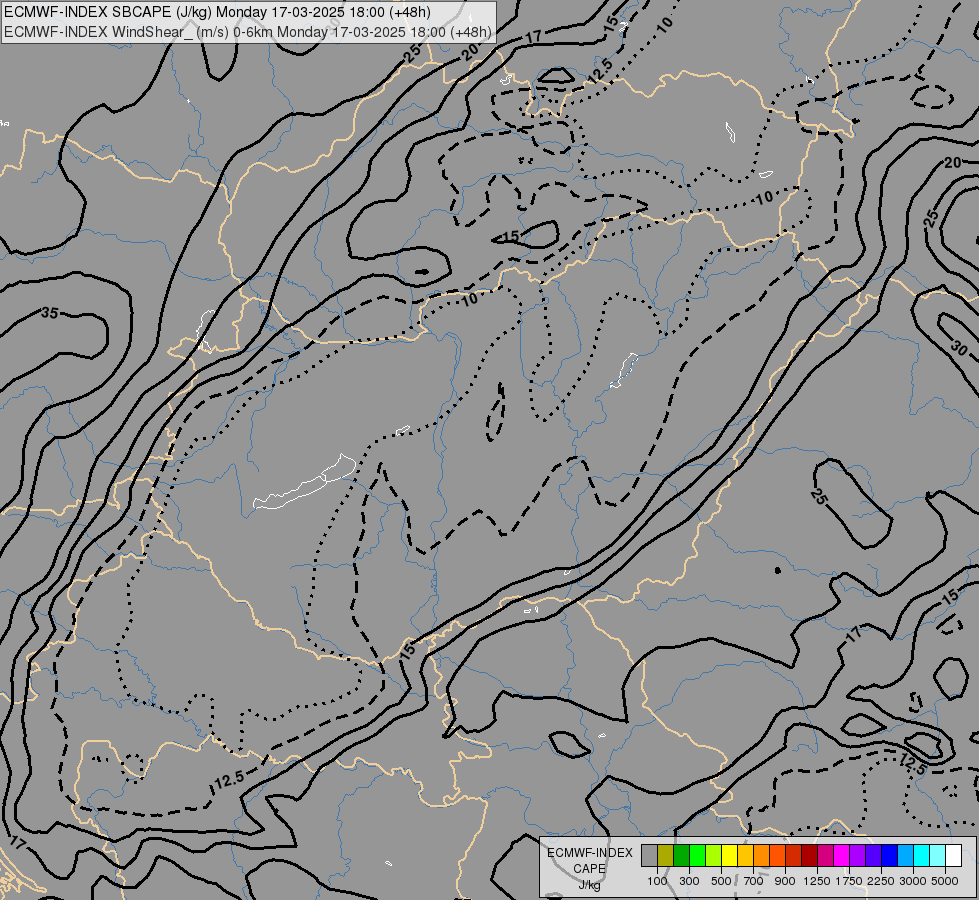Click the legend value '700'

754,881
